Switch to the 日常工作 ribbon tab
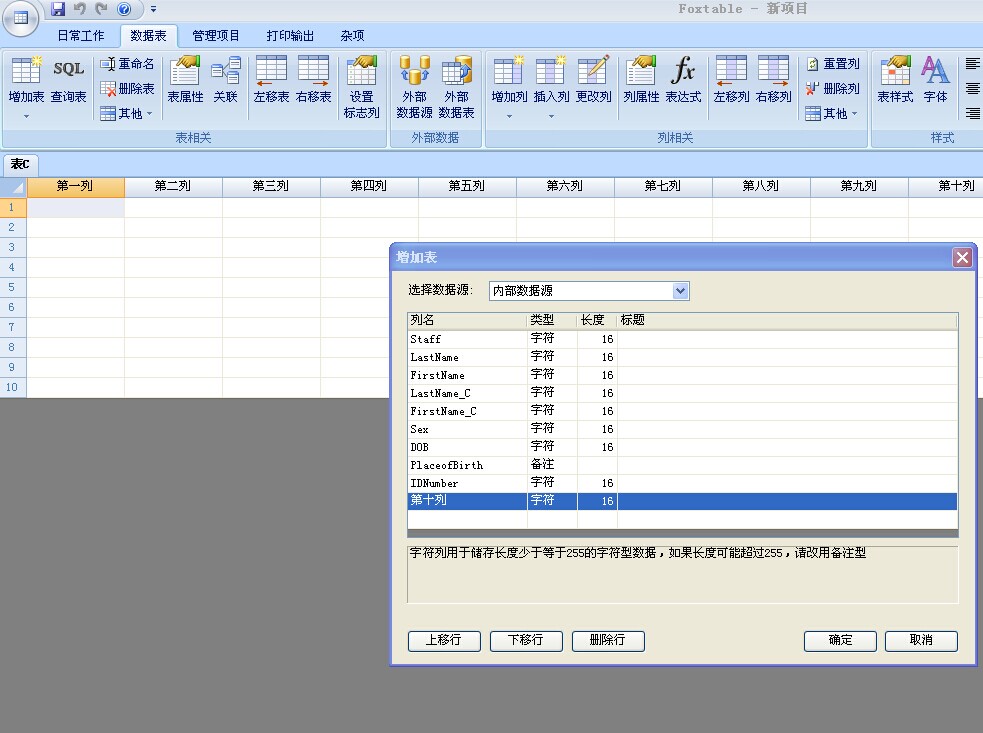The width and height of the screenshot is (983, 733). (81, 36)
